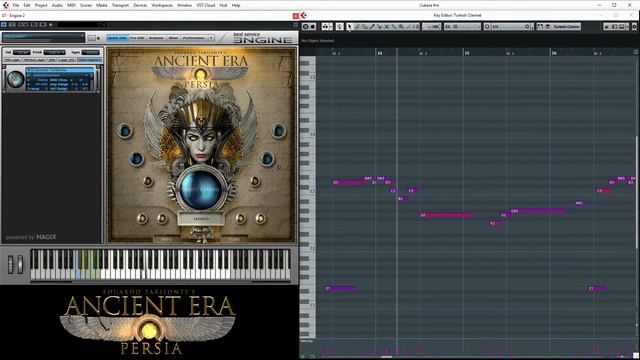The height and width of the screenshot is (360, 640).
Task: Select the Line tool in Key Editor
Action: point(409,27)
